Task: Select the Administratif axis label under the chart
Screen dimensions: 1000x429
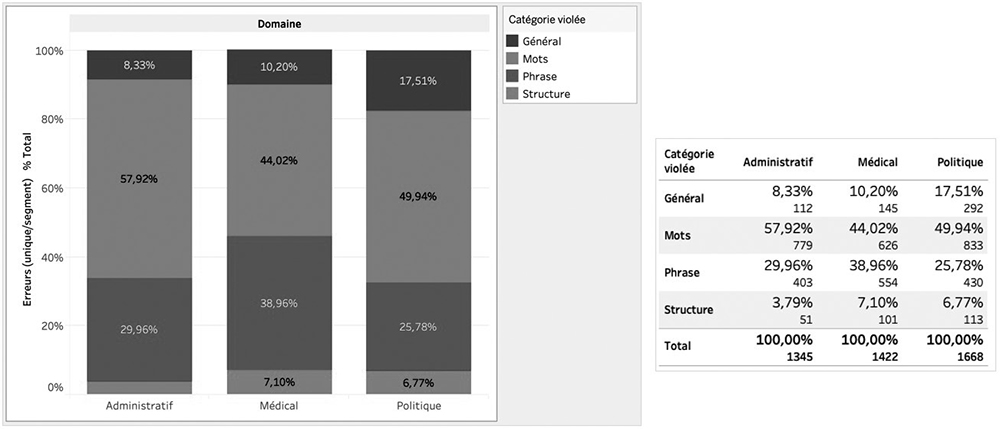Action: pos(139,406)
